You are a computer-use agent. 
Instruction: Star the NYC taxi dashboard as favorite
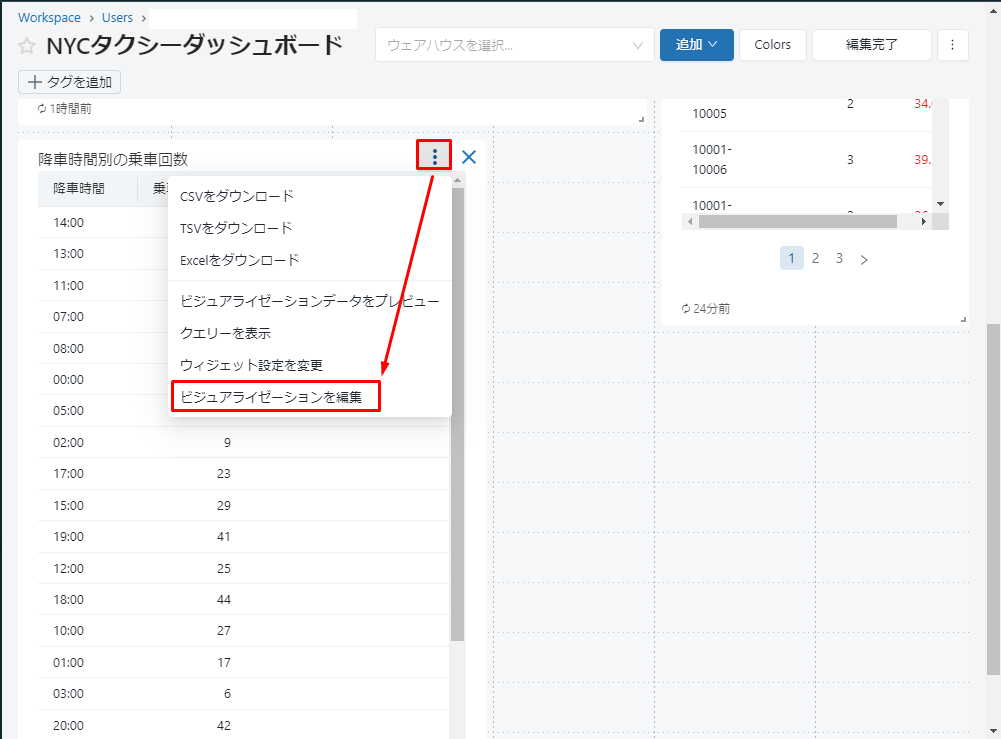27,47
